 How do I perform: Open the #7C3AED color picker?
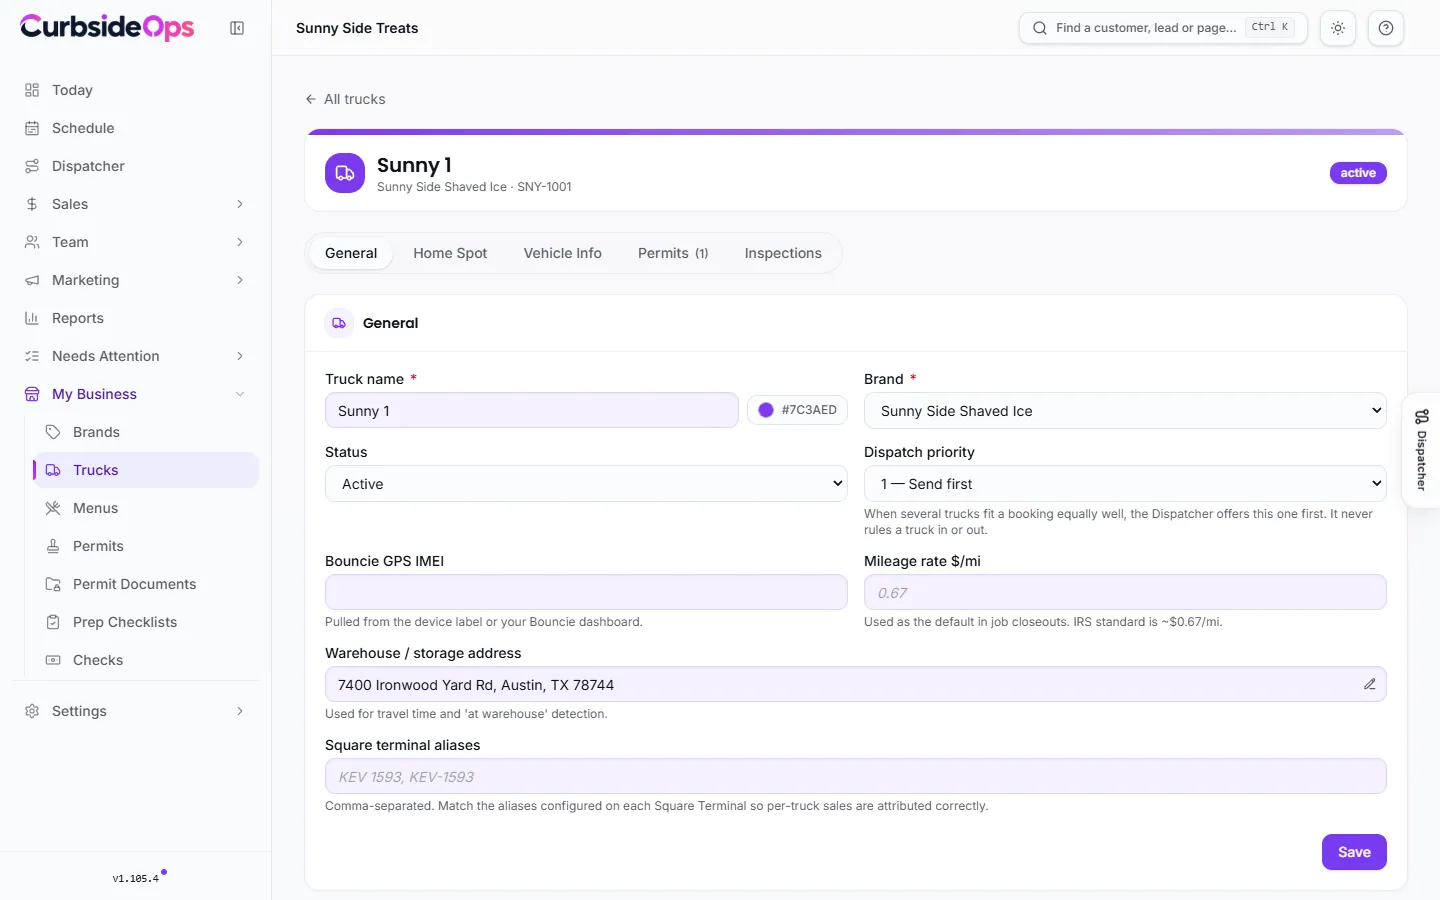point(797,410)
